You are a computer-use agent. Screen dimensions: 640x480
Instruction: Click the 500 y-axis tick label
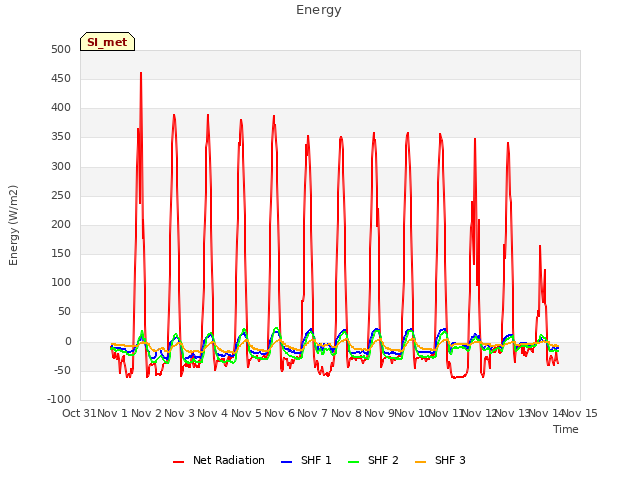(61, 49)
